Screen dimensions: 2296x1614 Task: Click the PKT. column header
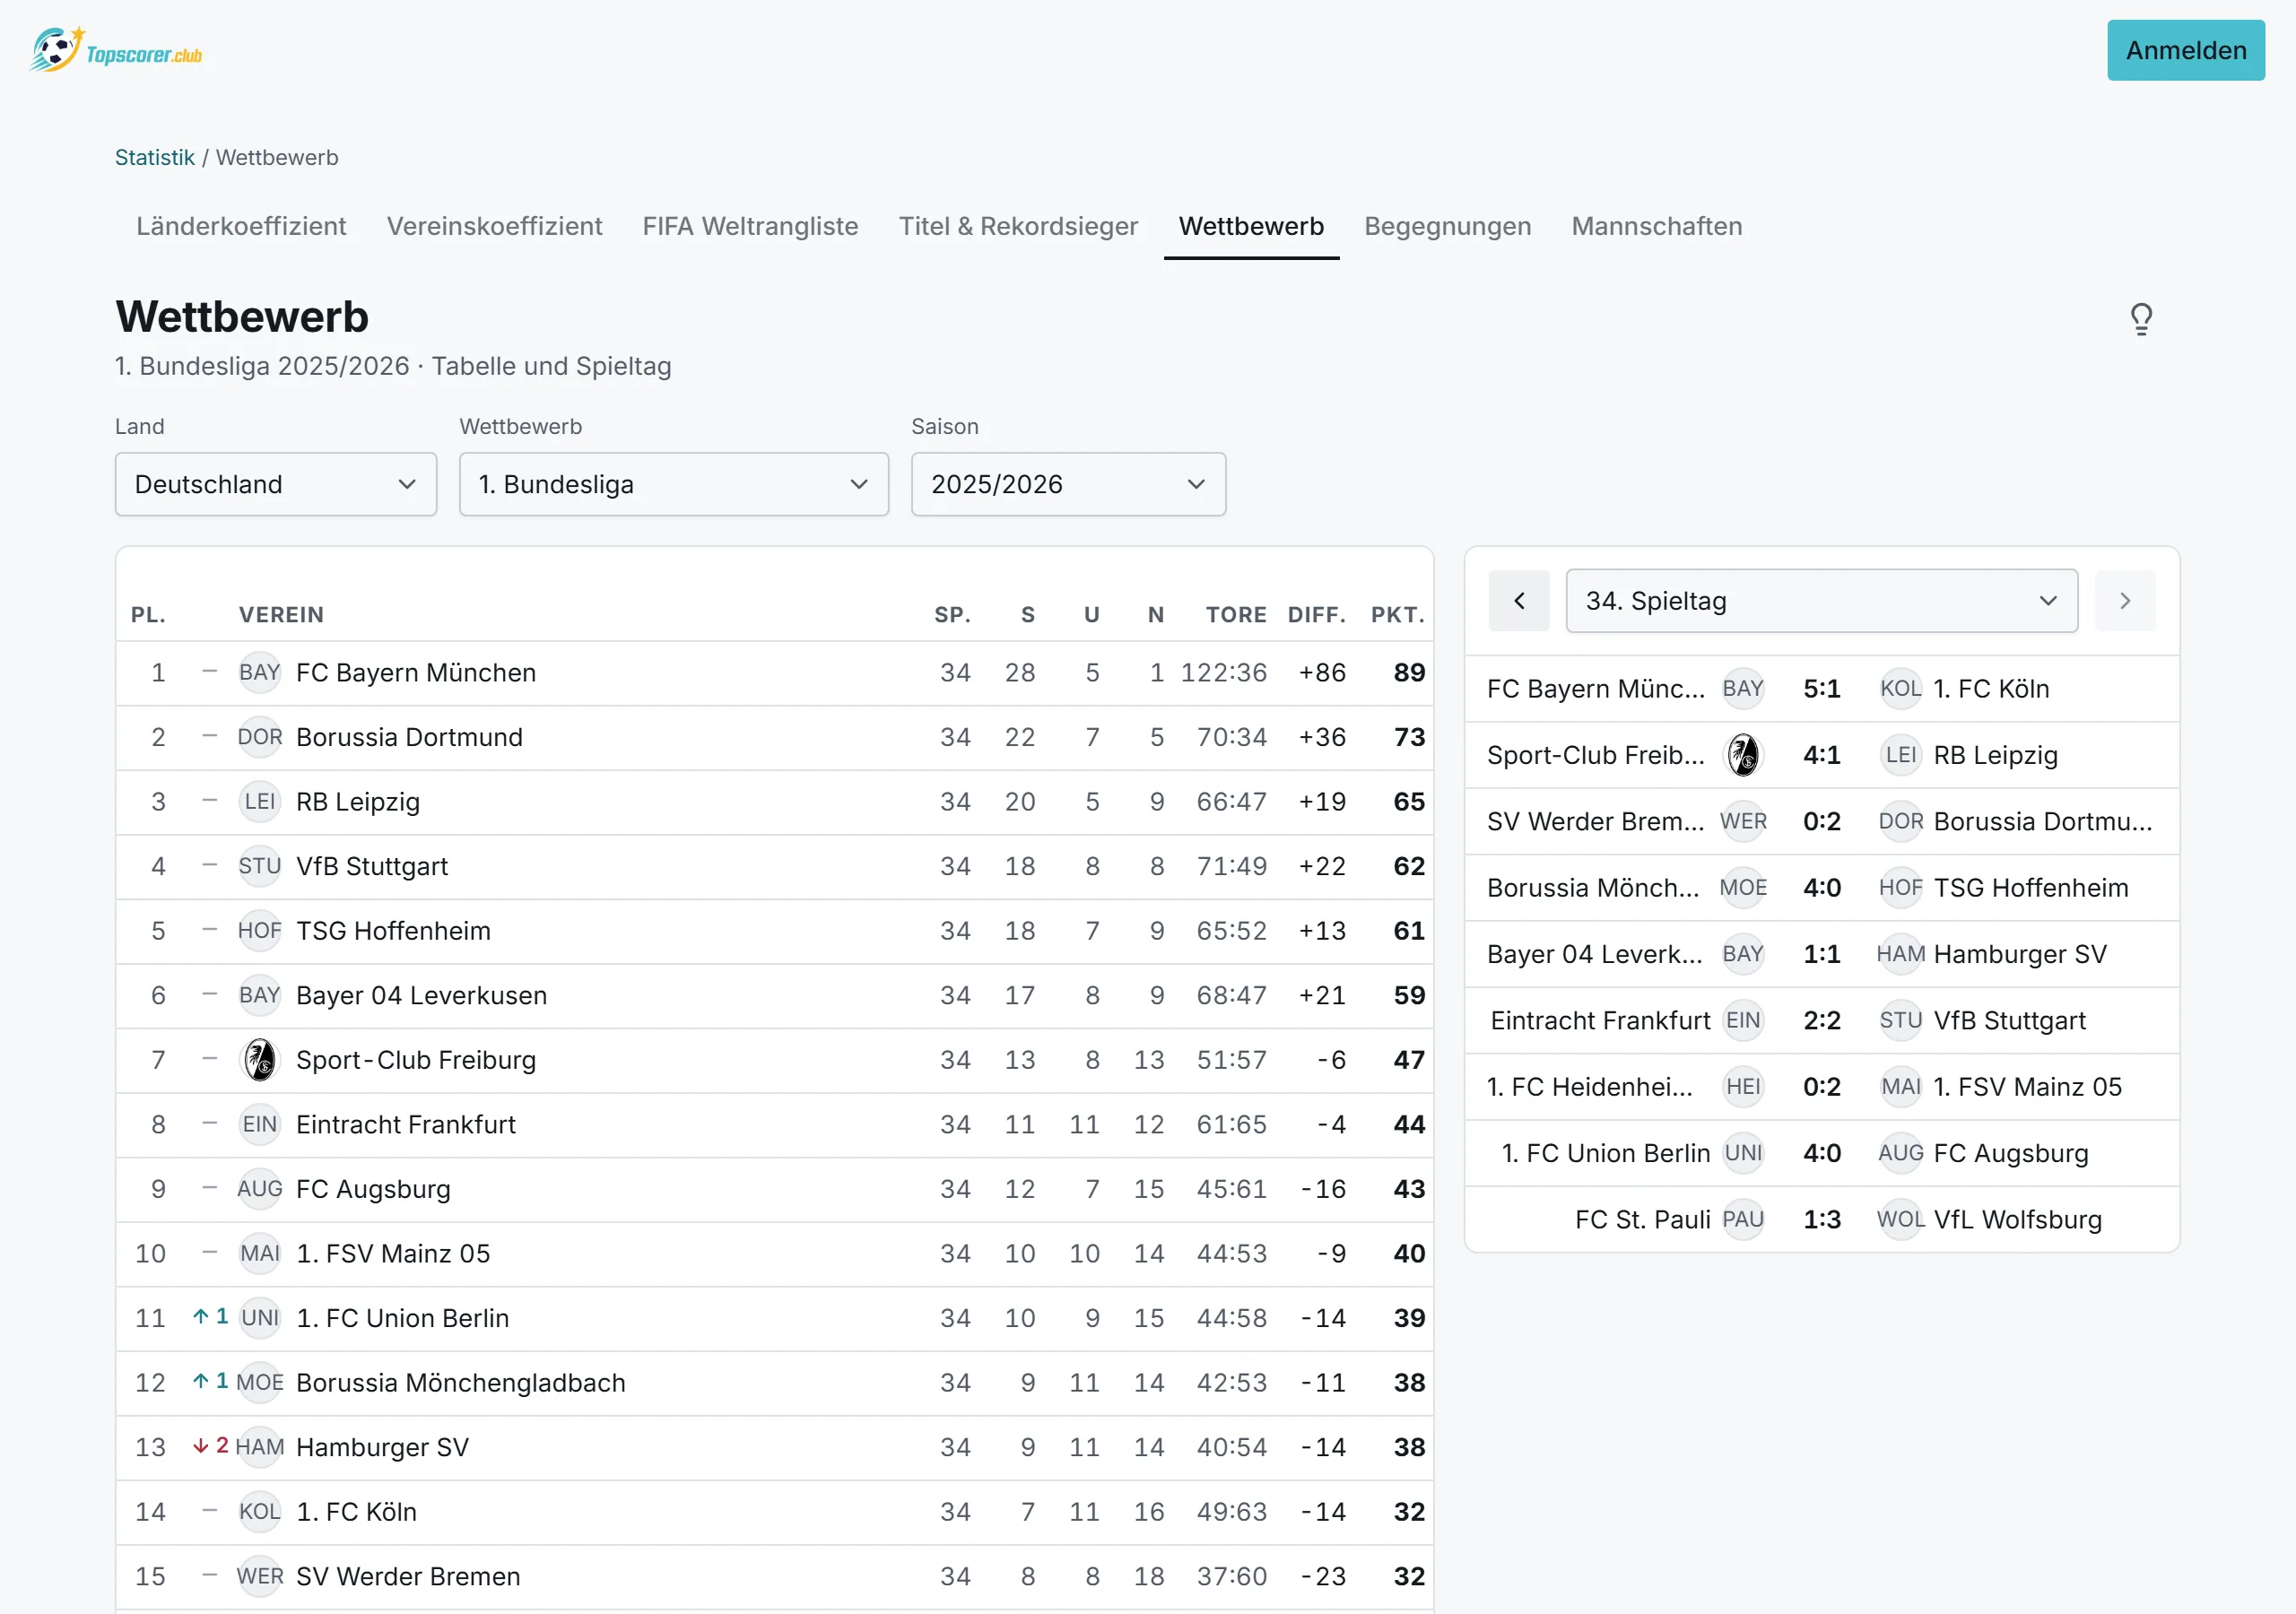click(1397, 615)
